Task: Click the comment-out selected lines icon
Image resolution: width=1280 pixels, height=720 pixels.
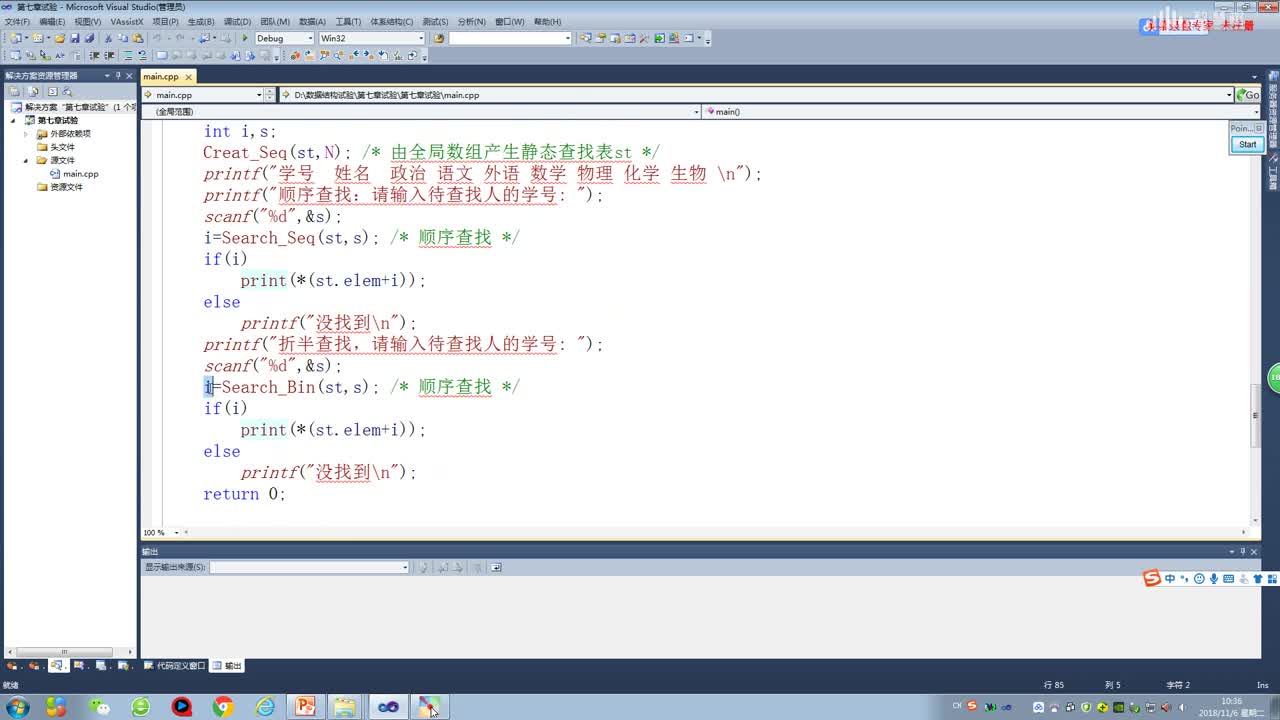Action: [x=128, y=55]
